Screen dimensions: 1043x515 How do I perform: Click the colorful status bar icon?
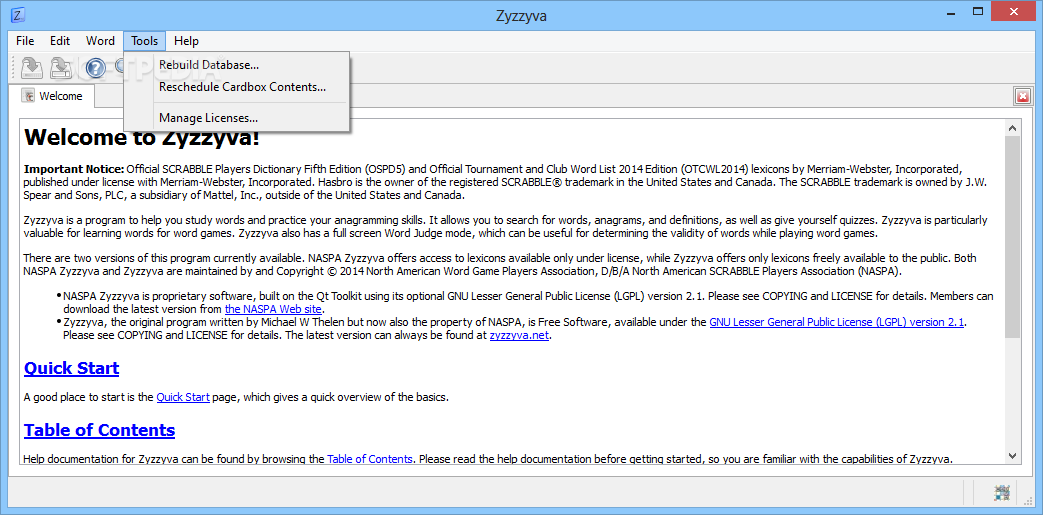pyautogui.click(x=1002, y=493)
